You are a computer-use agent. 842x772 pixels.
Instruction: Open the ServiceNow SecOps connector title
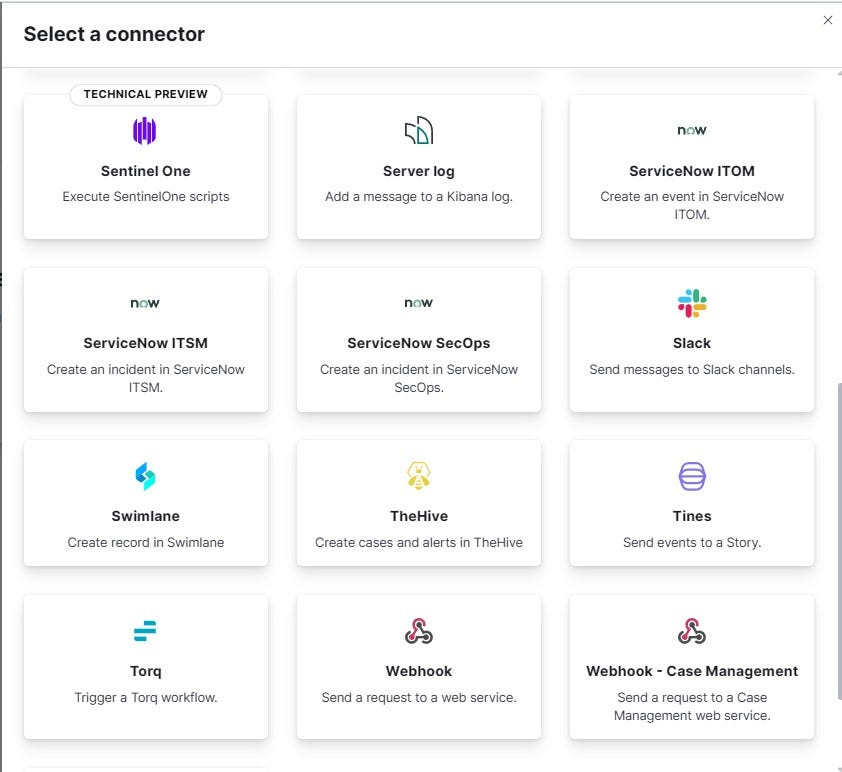click(418, 343)
